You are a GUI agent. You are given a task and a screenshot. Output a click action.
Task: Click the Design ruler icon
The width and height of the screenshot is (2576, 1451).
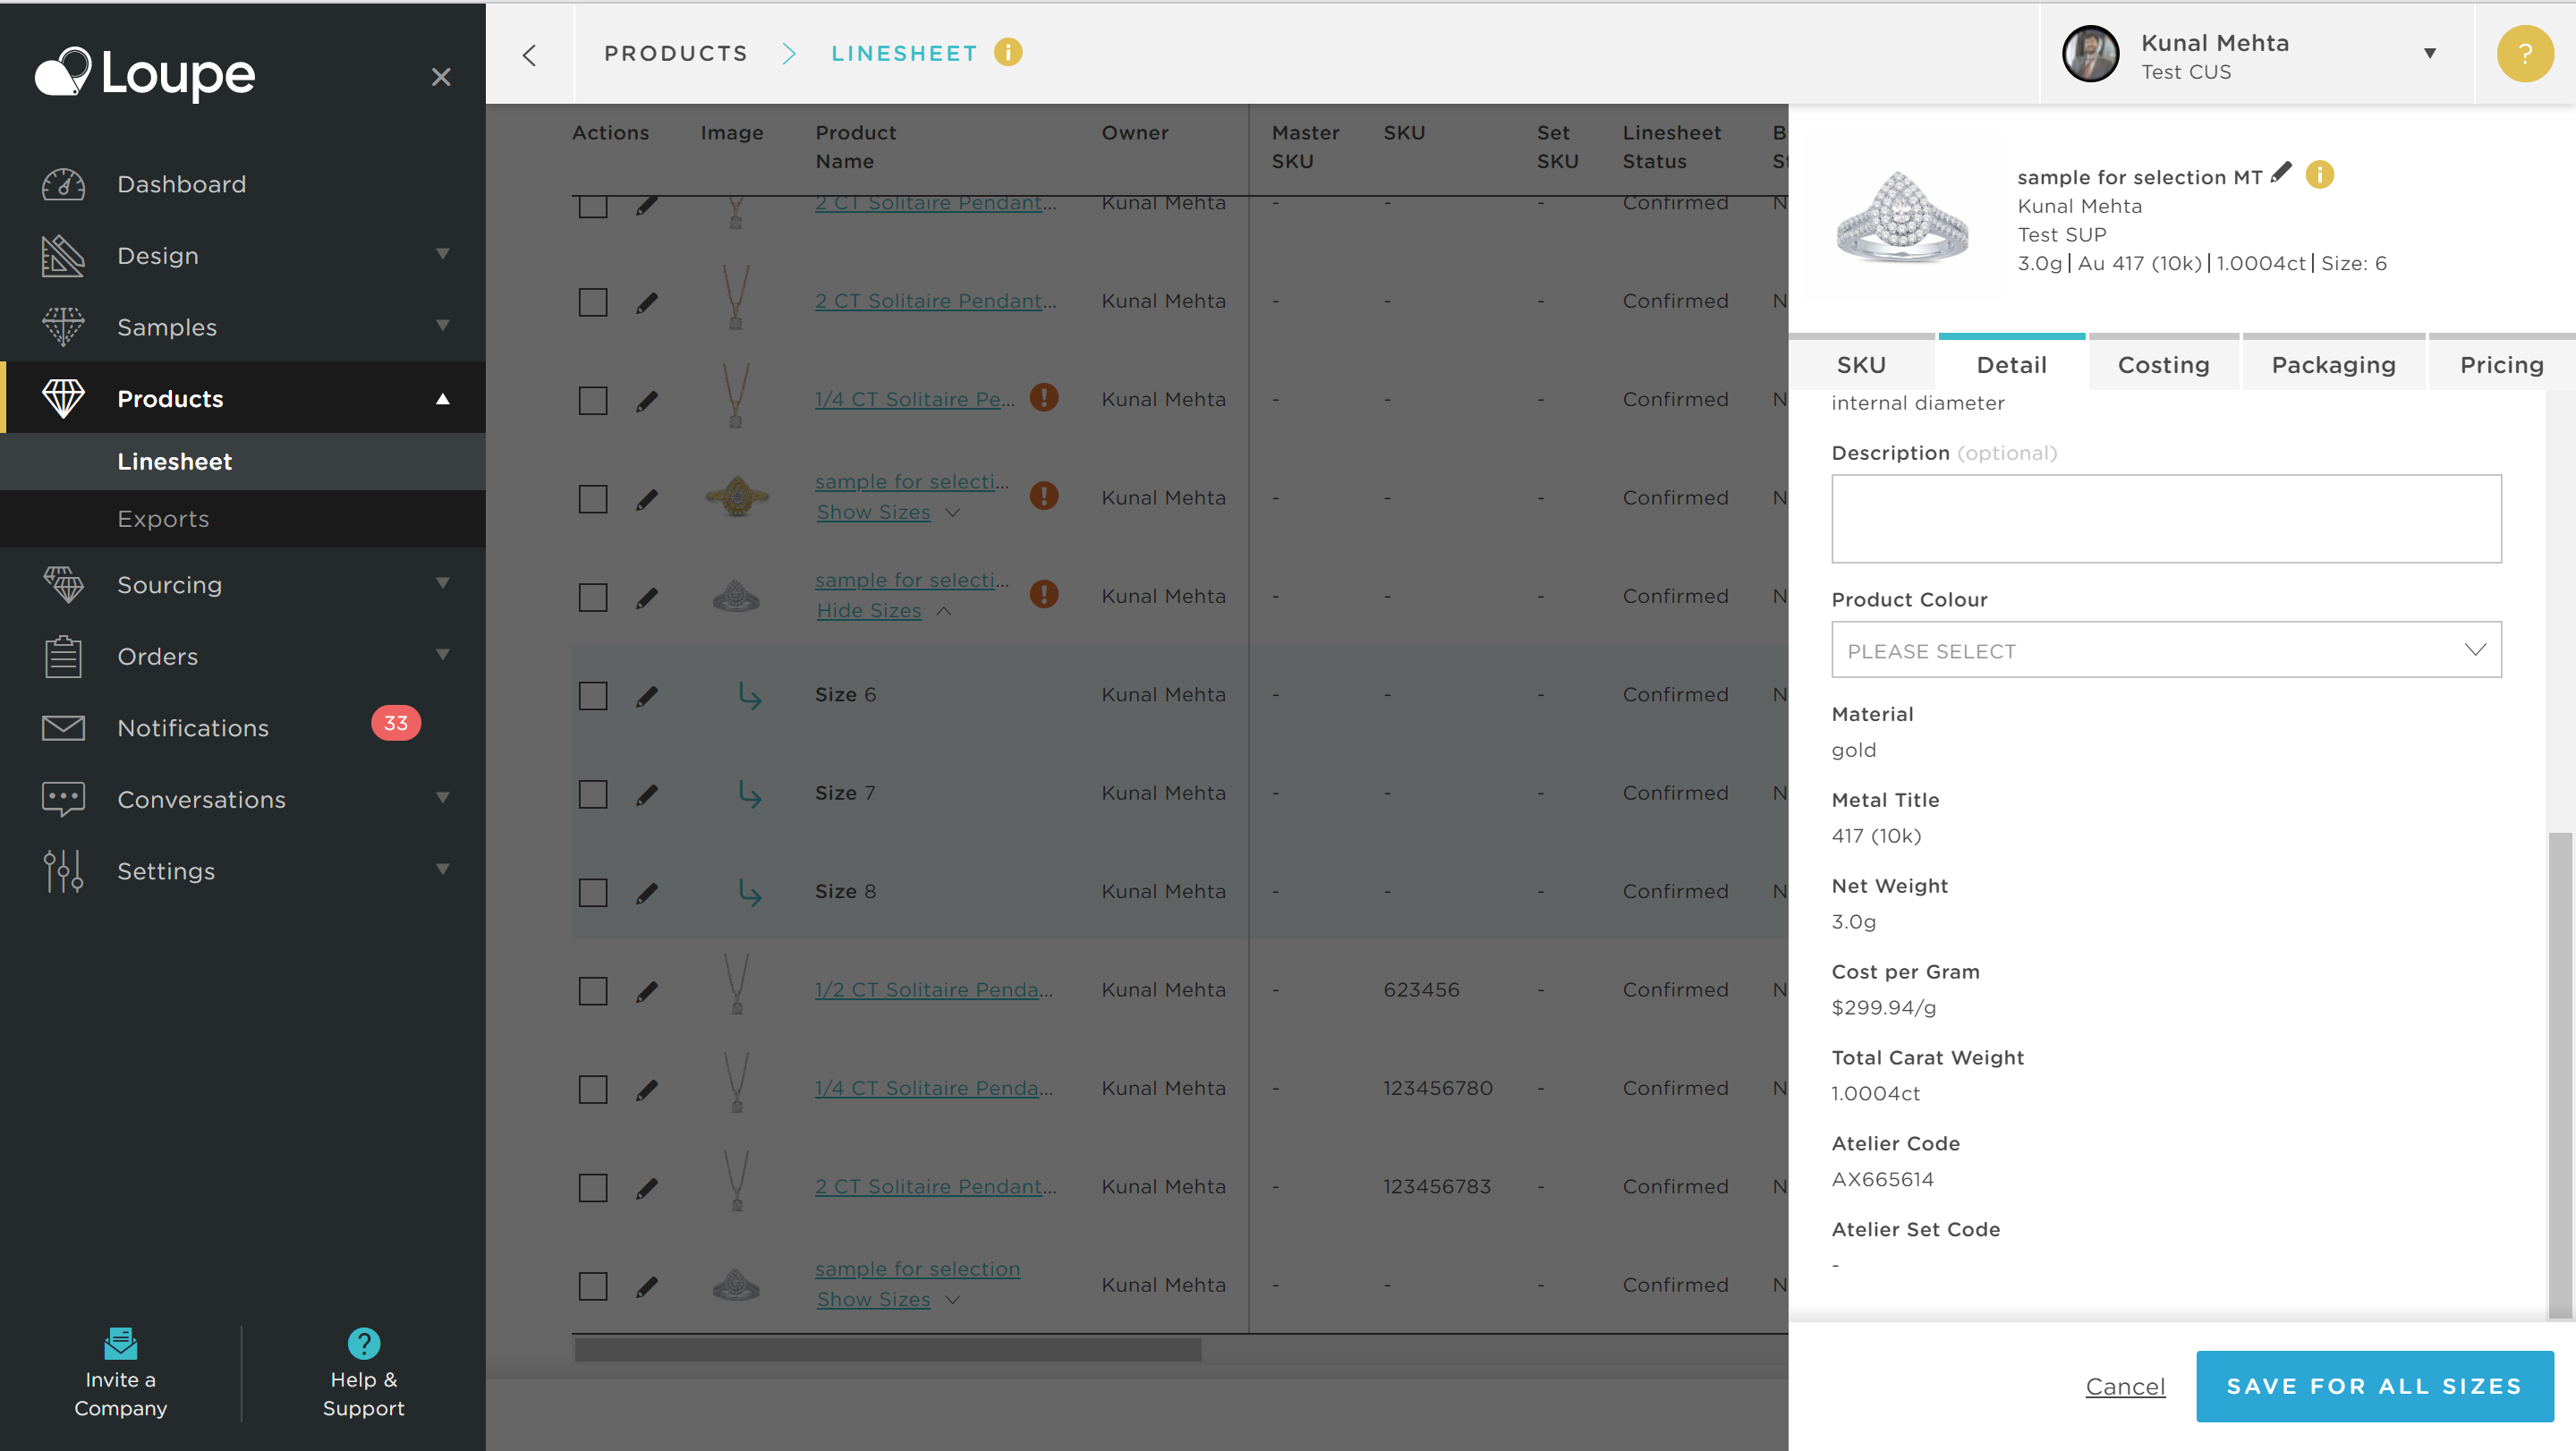63,256
